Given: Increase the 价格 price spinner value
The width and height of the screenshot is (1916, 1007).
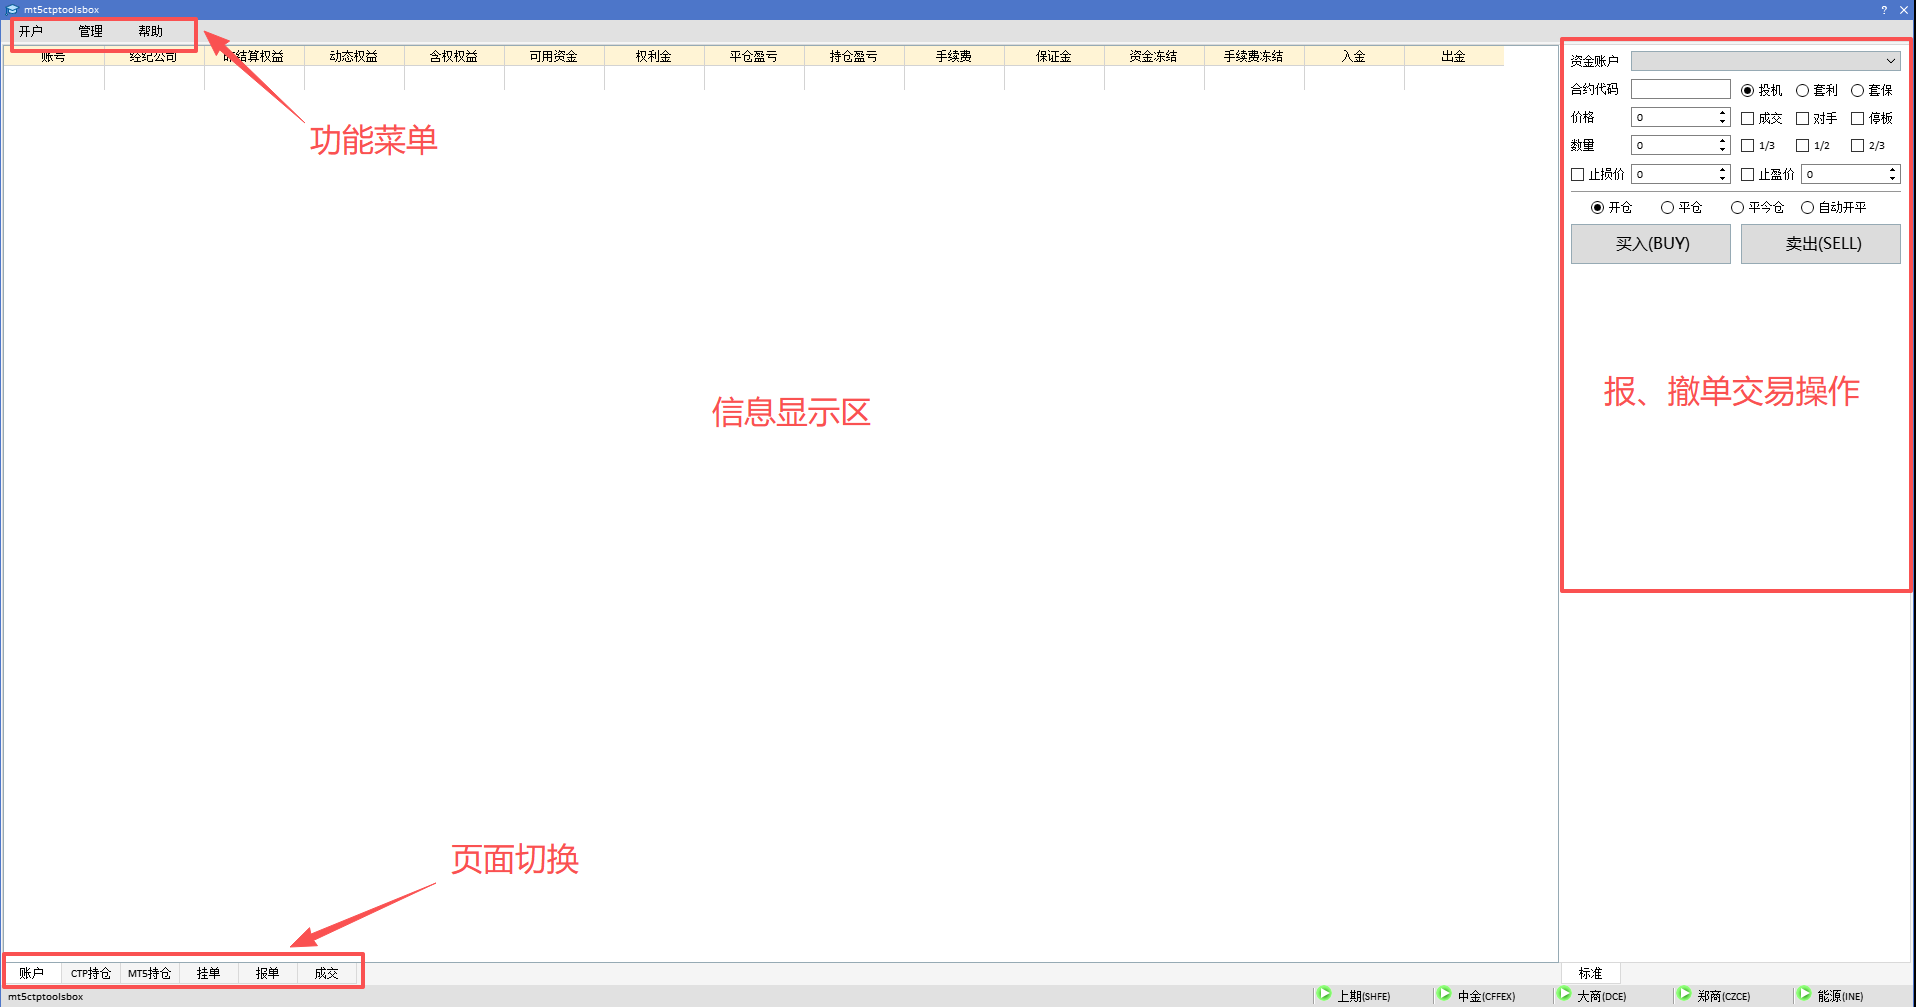Looking at the screenshot, I should click(x=1722, y=113).
